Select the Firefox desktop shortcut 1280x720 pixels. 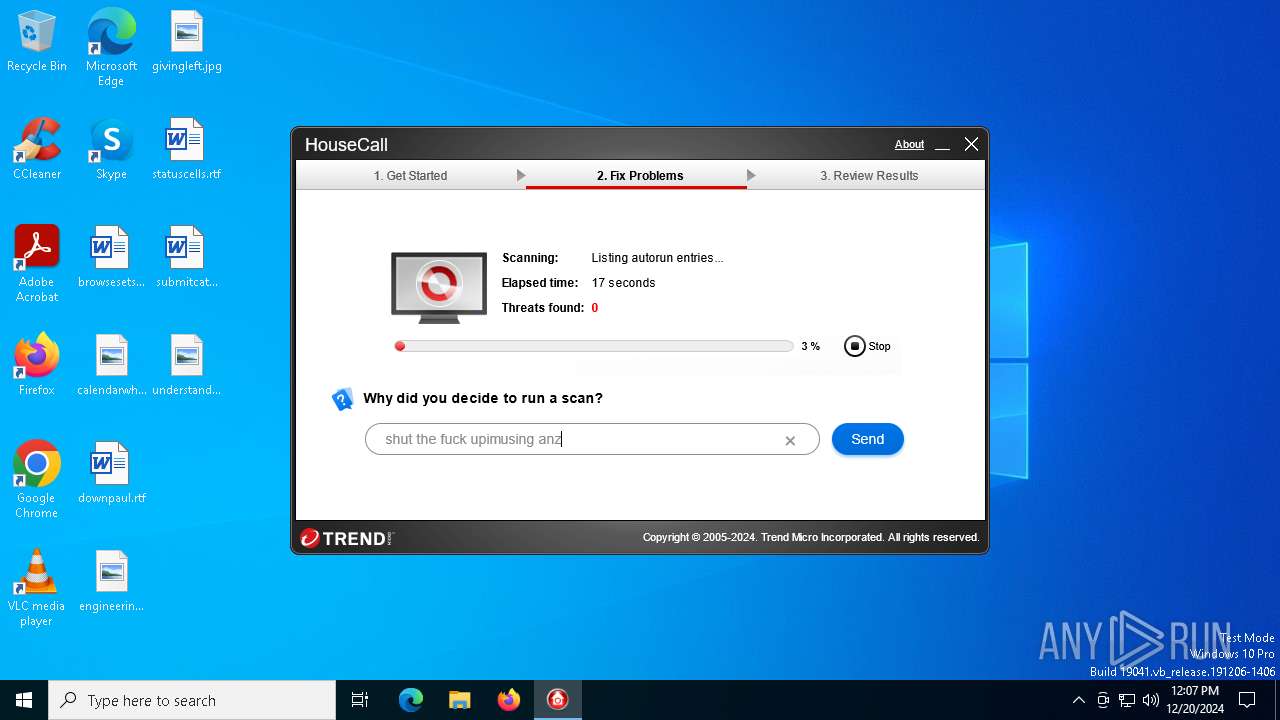(x=37, y=366)
